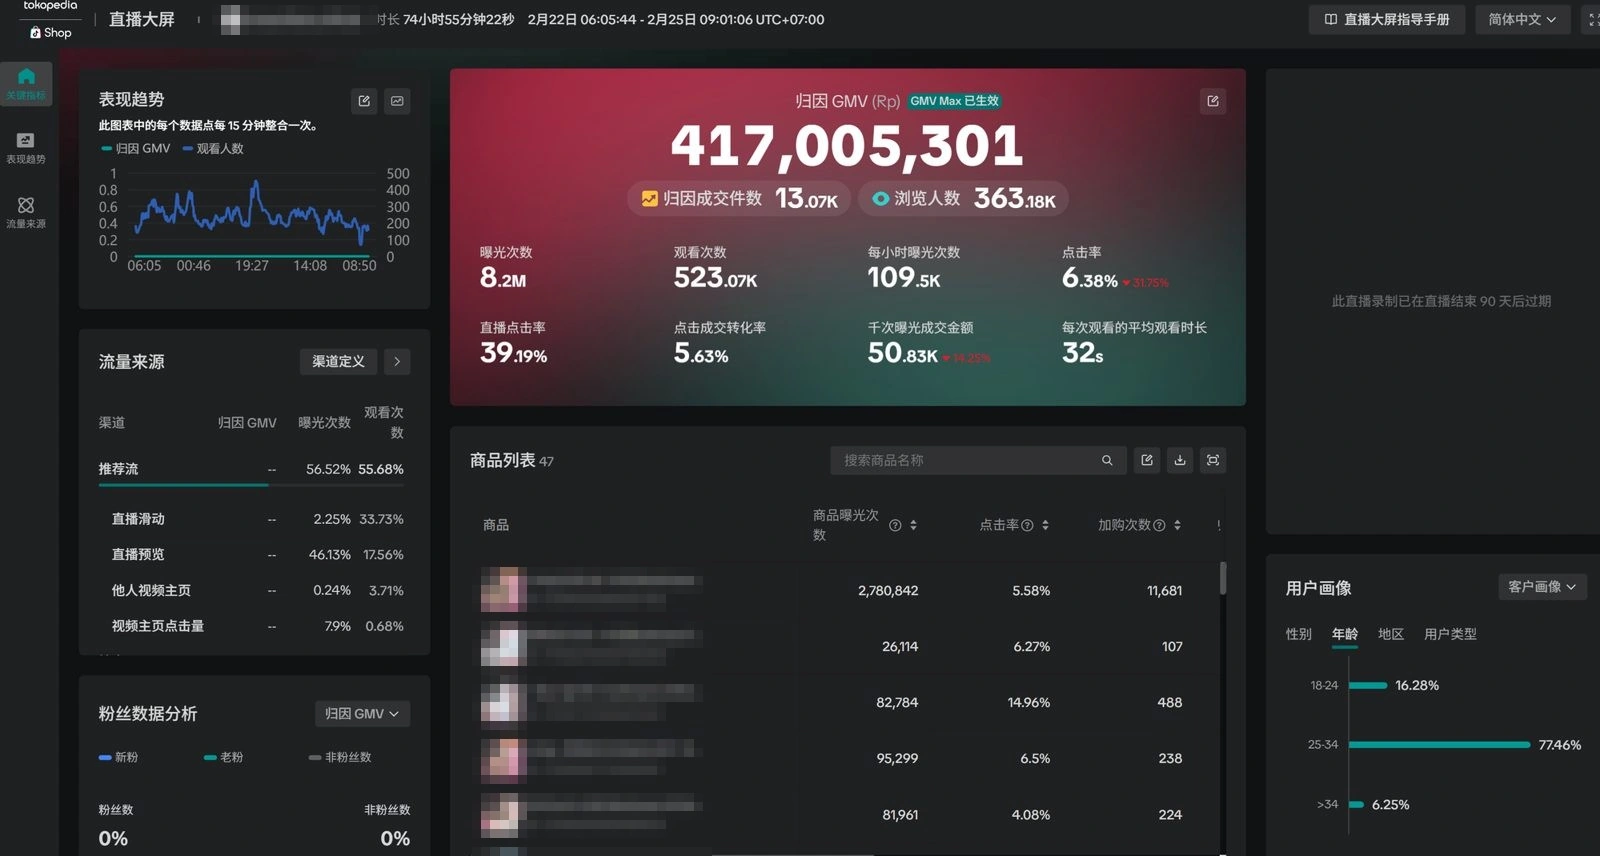Click 渠道定义 button
The width and height of the screenshot is (1600, 856).
point(338,362)
